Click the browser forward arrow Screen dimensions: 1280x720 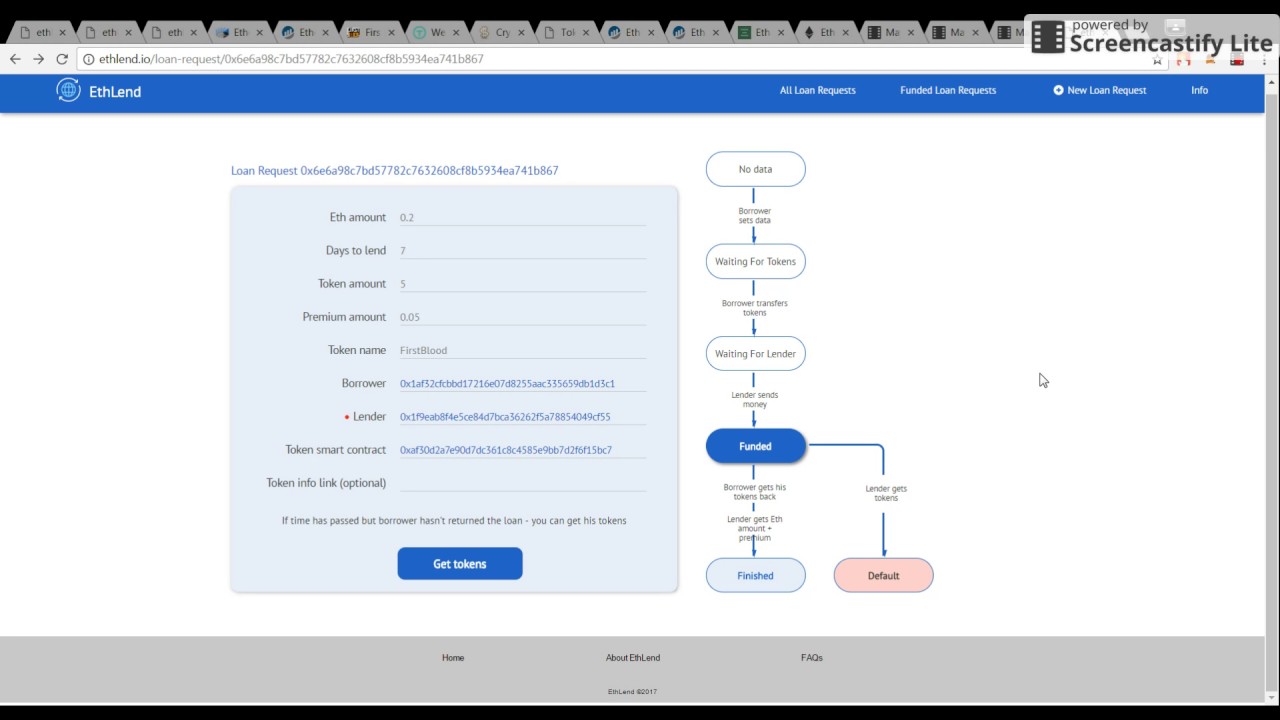pos(38,59)
